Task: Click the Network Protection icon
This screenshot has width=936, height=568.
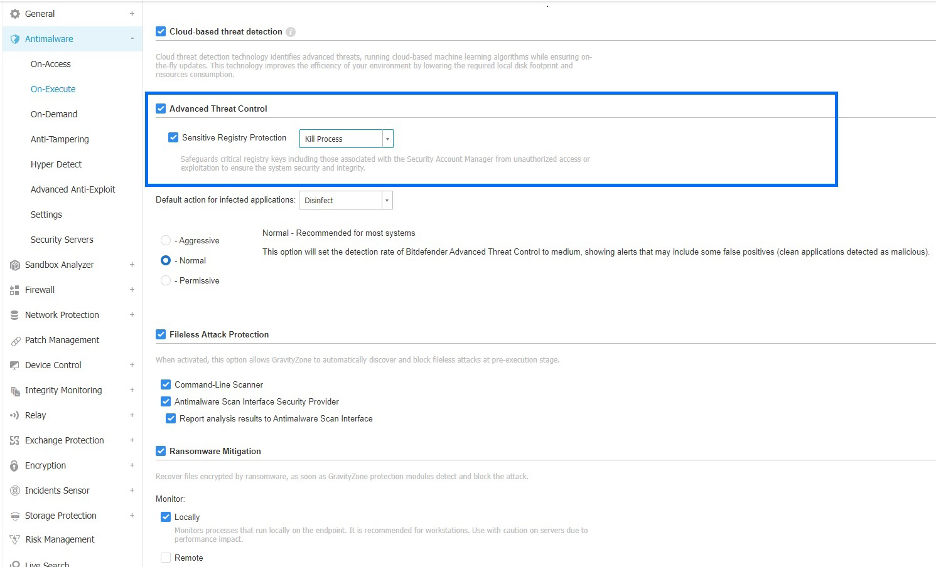Action: click(x=15, y=315)
